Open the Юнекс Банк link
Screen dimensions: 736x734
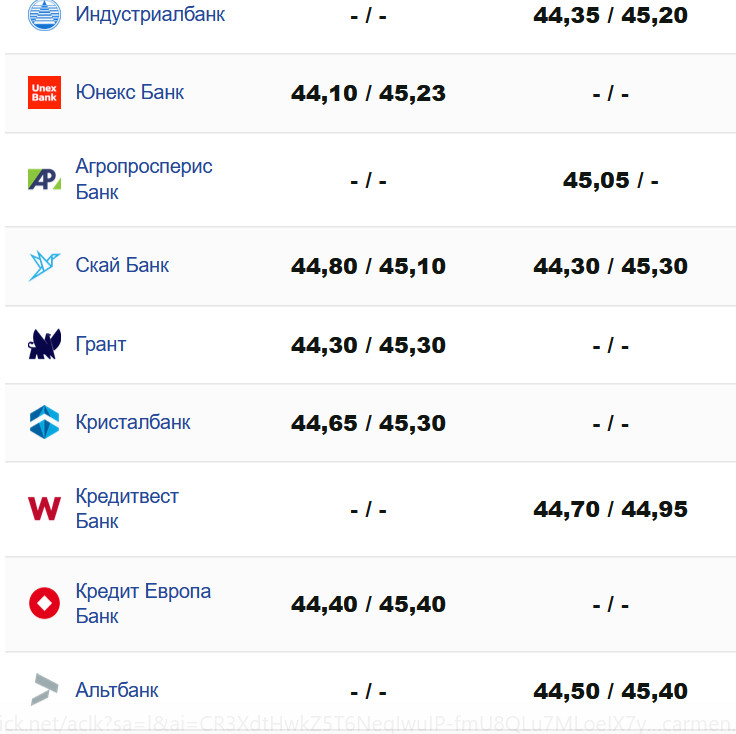(130, 93)
